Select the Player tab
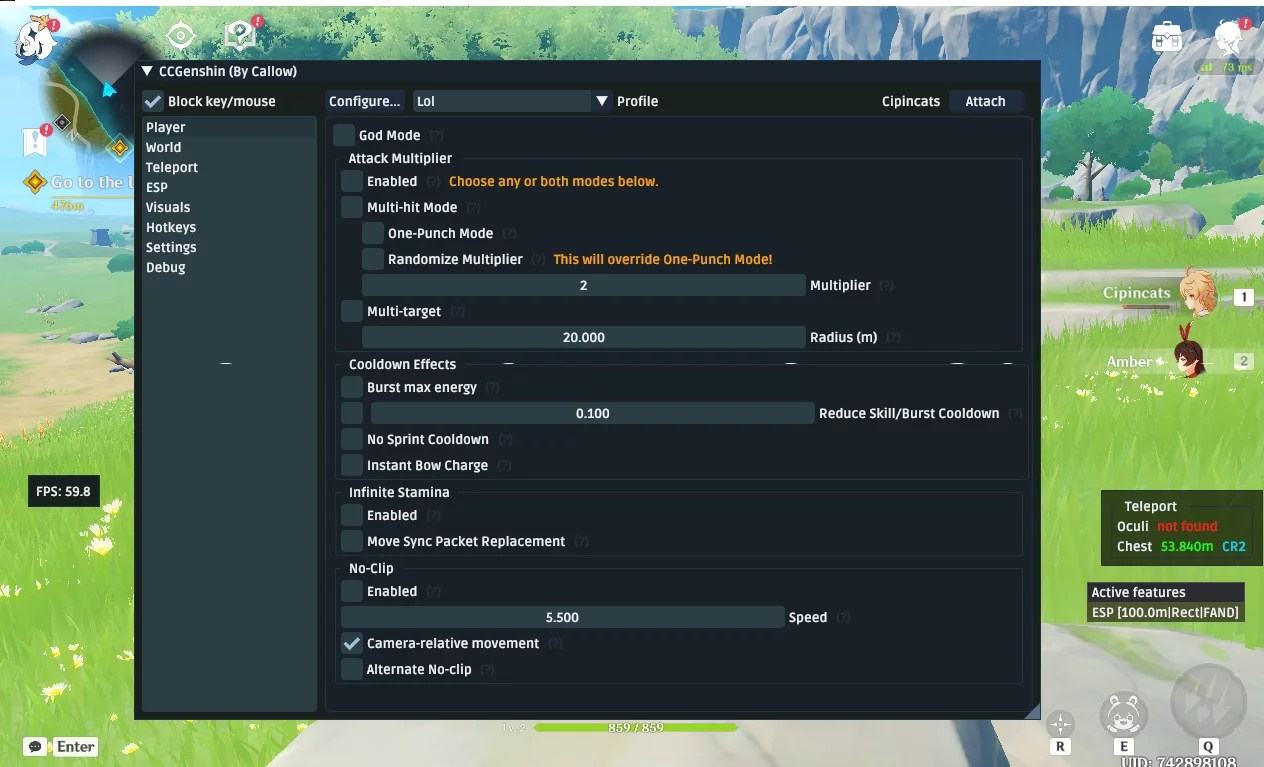 [229, 127]
